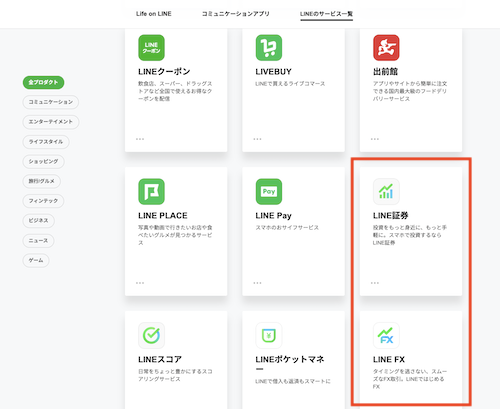Click the LINEスコア checkmark icon
500x409 pixels.
tap(151, 335)
